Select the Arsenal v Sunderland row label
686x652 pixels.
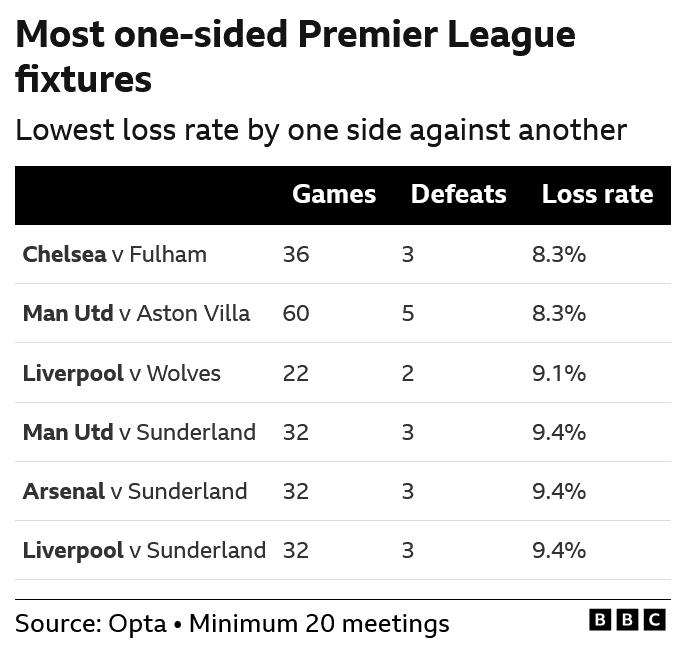(x=134, y=491)
